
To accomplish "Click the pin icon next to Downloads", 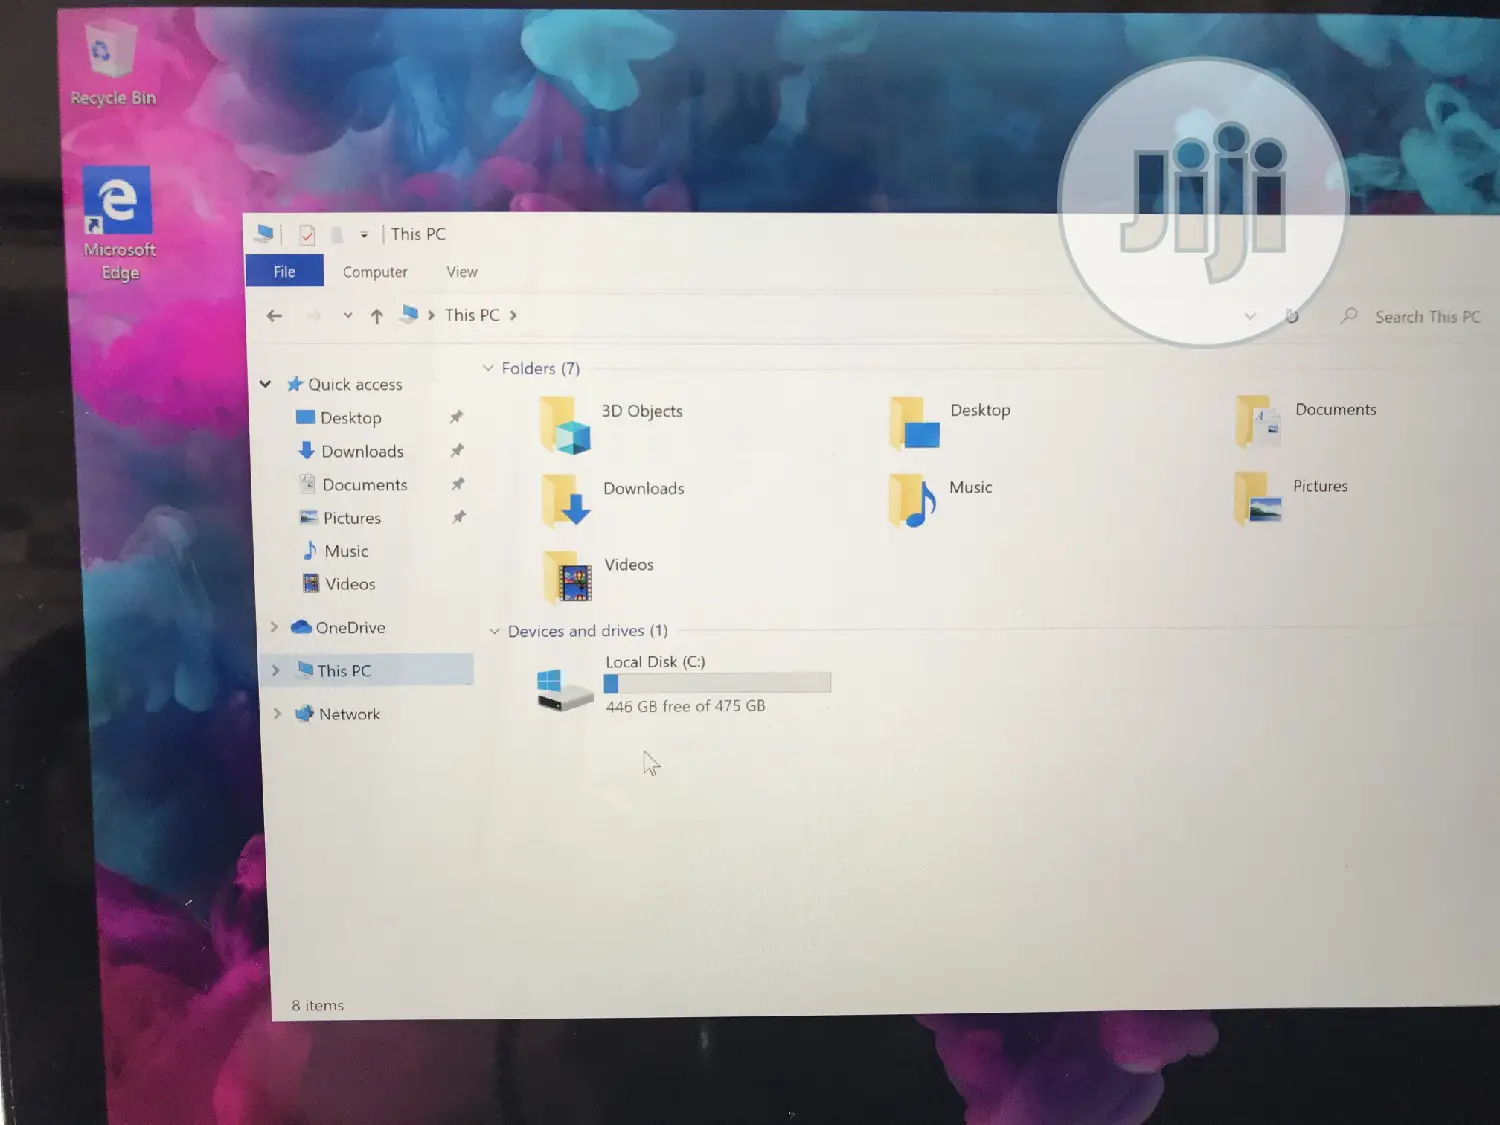I will [x=457, y=450].
